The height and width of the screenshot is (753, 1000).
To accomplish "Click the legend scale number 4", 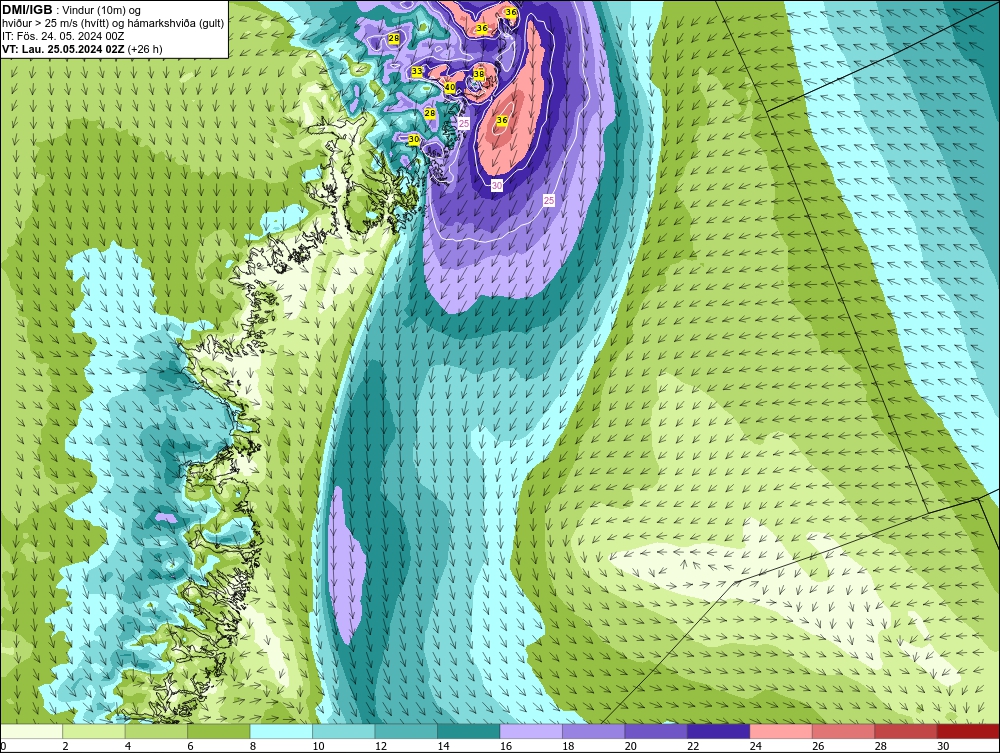I will (x=128, y=746).
